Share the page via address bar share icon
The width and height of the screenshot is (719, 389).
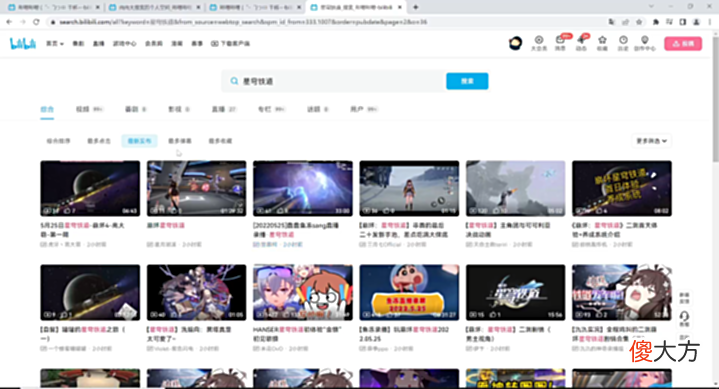pos(625,22)
